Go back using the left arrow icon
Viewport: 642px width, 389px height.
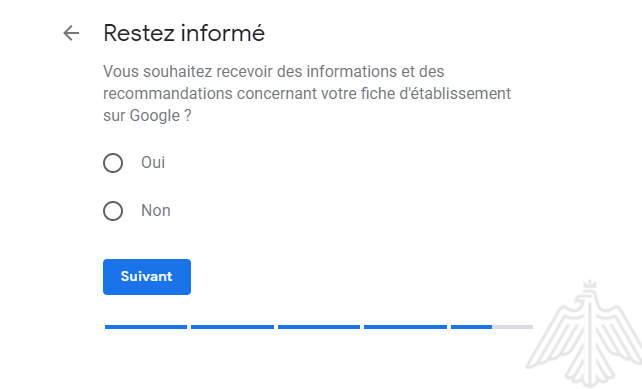click(71, 33)
